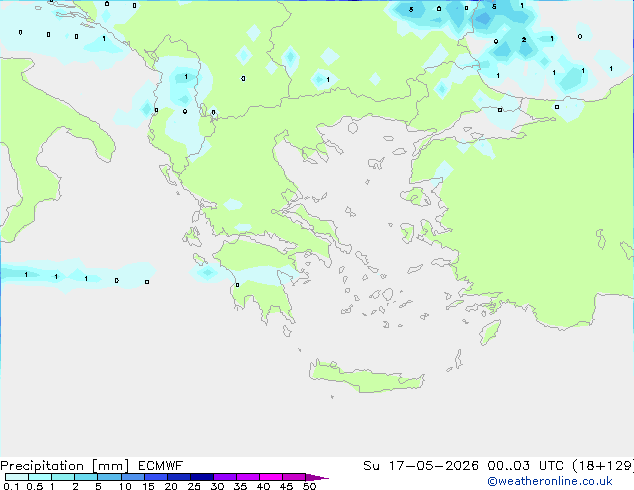
Task: Pick the 5–10 mm legend color swatch
Action: click(x=109, y=477)
